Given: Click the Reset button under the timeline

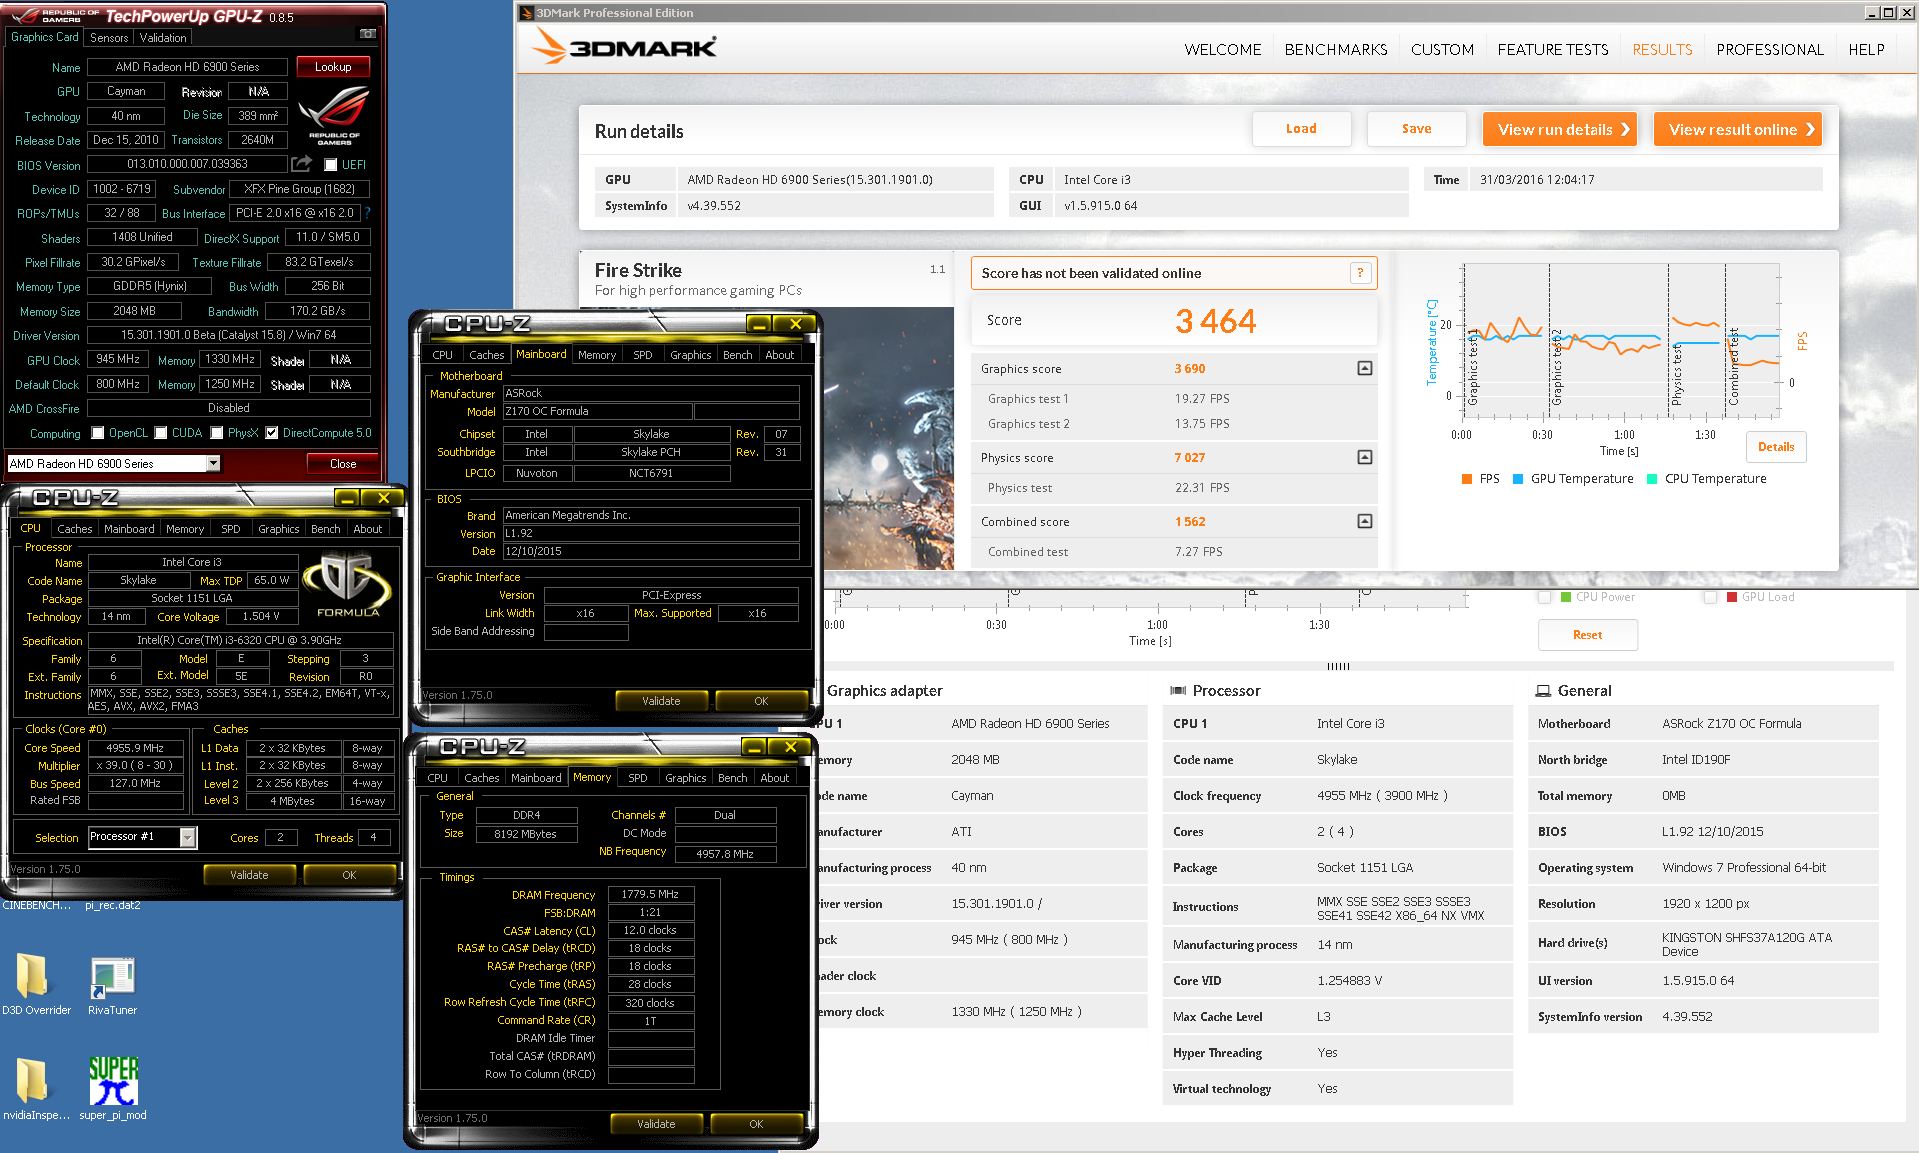Looking at the screenshot, I should pos(1587,635).
